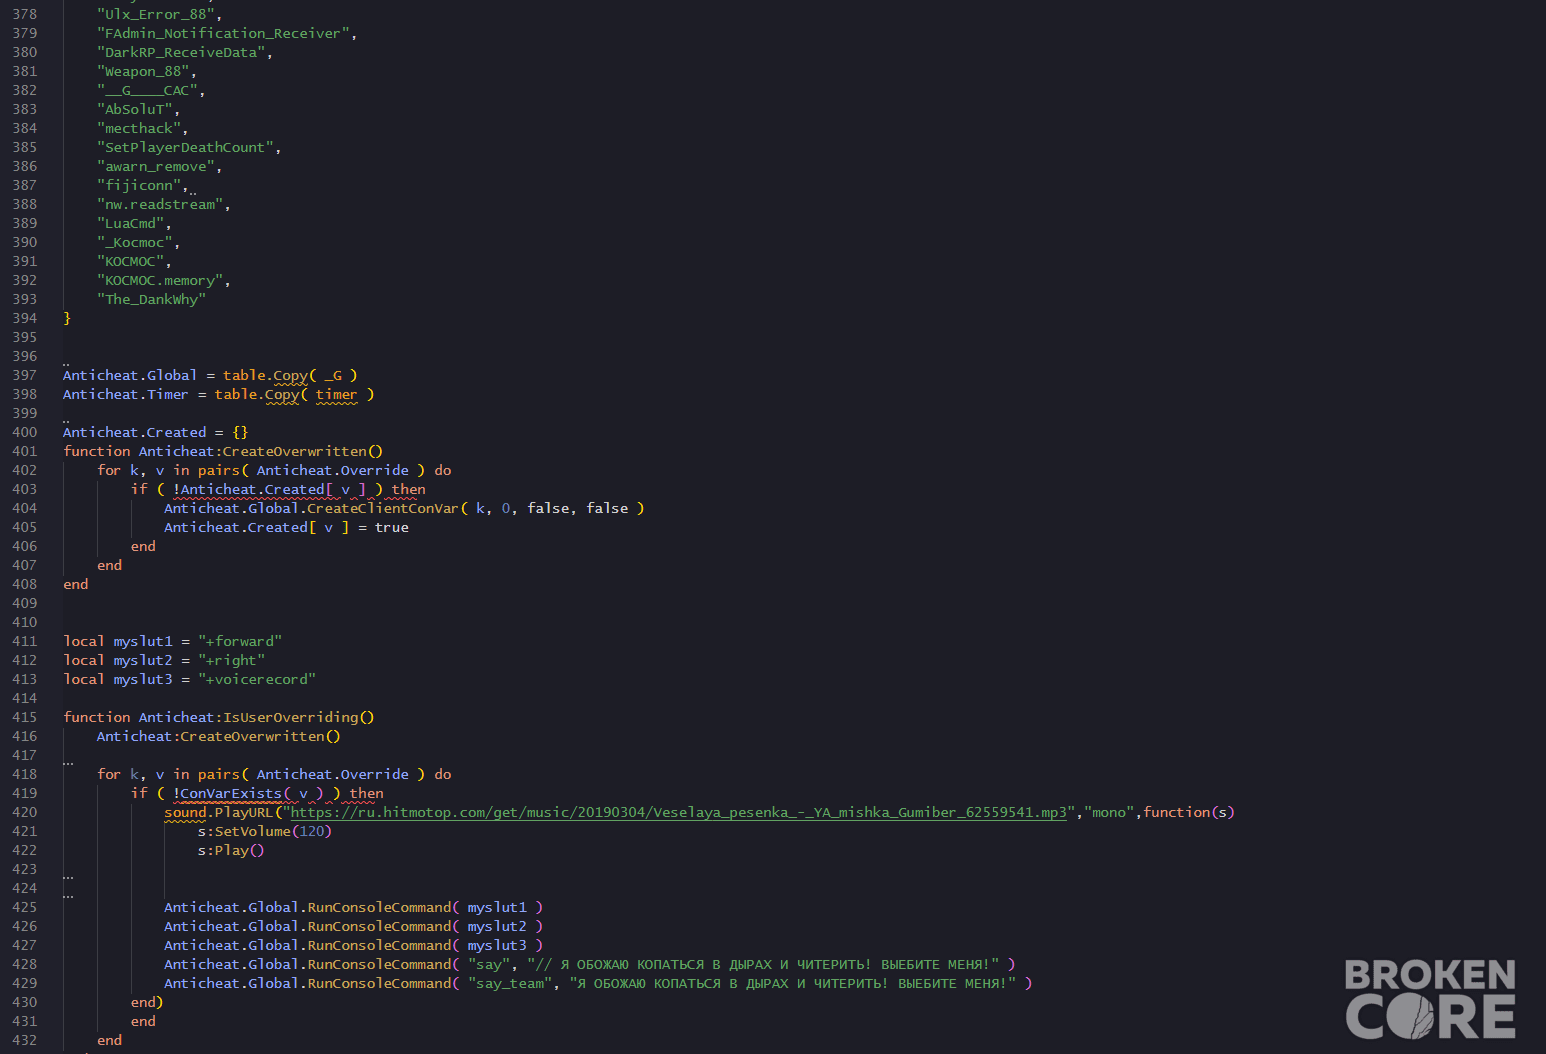The width and height of the screenshot is (1546, 1054).
Task: Click the "say_team" string argument
Action: (510, 983)
